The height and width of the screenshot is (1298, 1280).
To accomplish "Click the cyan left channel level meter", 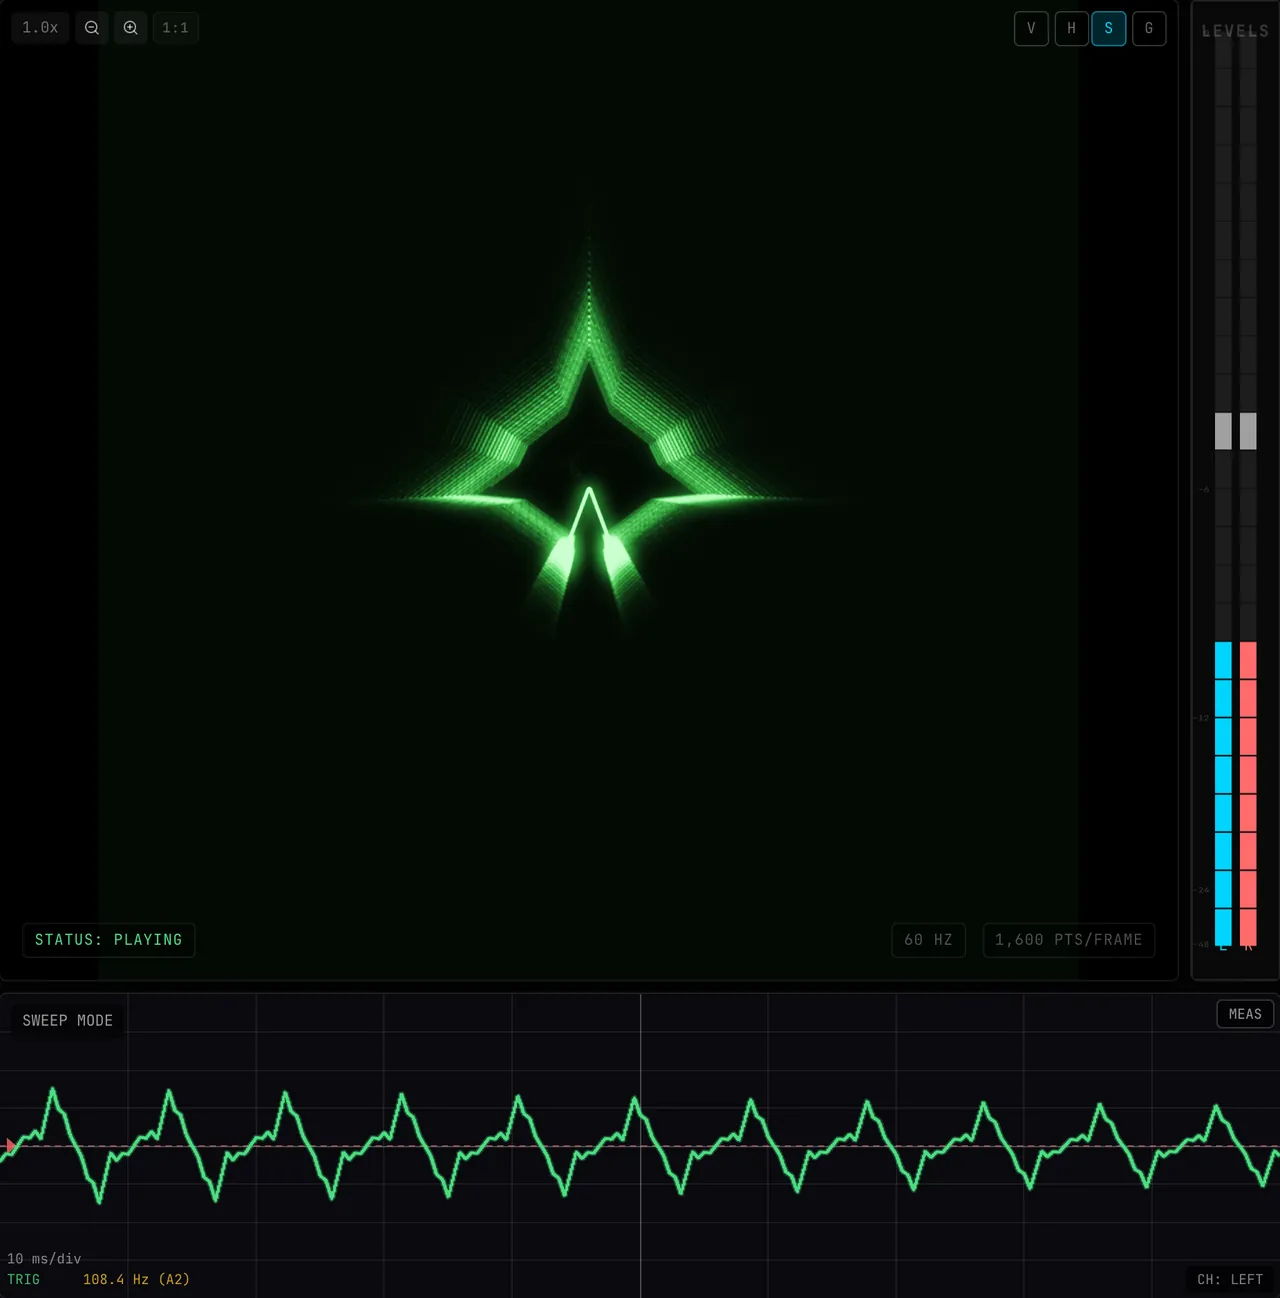I will (1223, 794).
